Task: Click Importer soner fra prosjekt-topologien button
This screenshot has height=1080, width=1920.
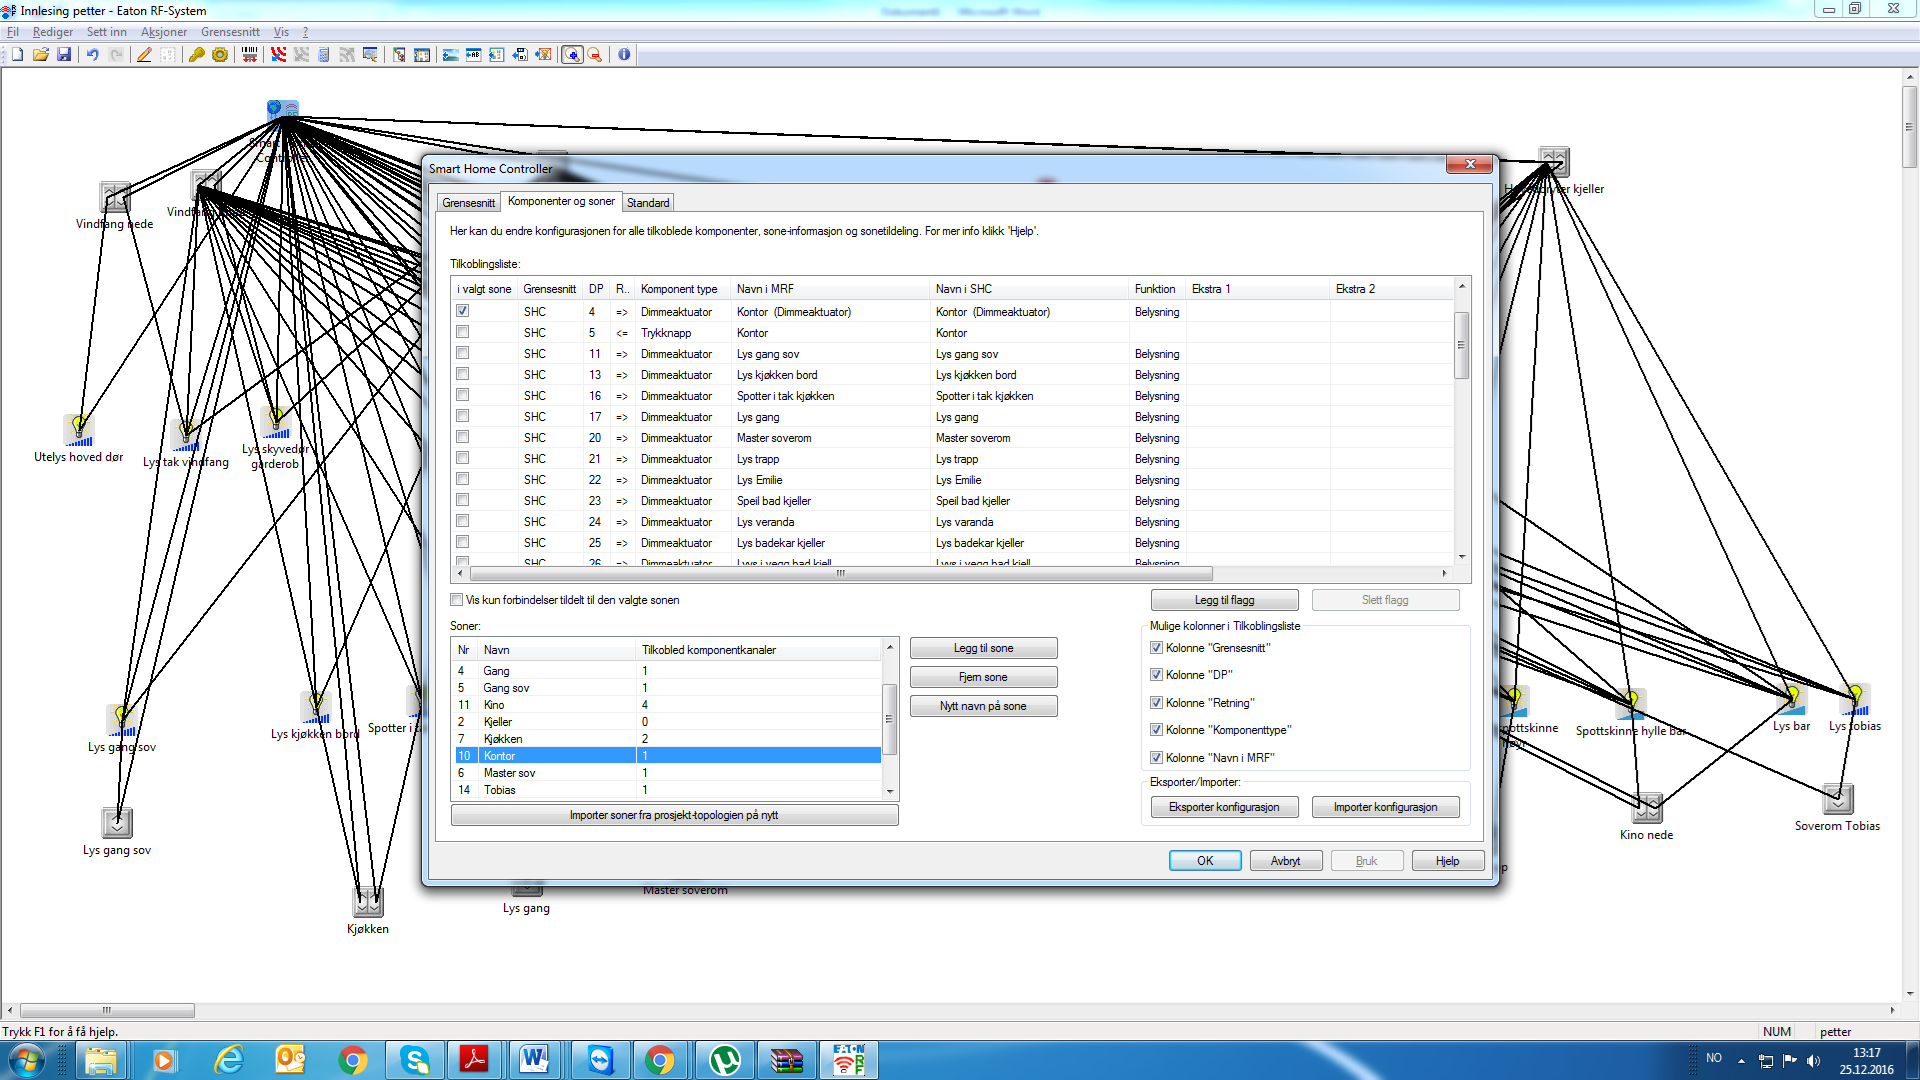Action: pyautogui.click(x=674, y=815)
